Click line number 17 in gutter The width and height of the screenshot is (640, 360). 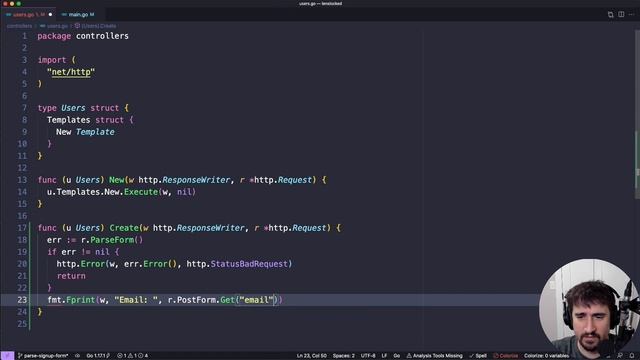coord(22,228)
